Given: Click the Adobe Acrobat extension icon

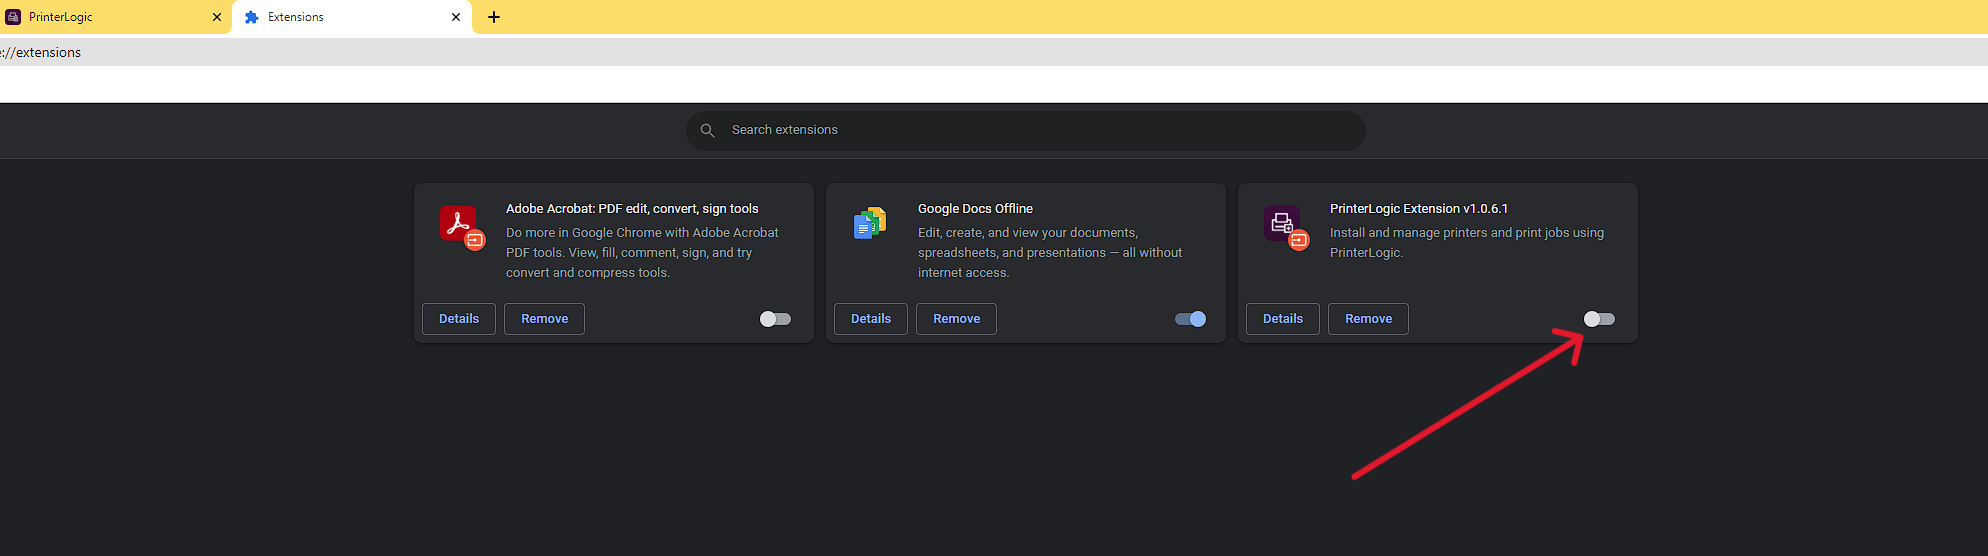Looking at the screenshot, I should tap(461, 226).
